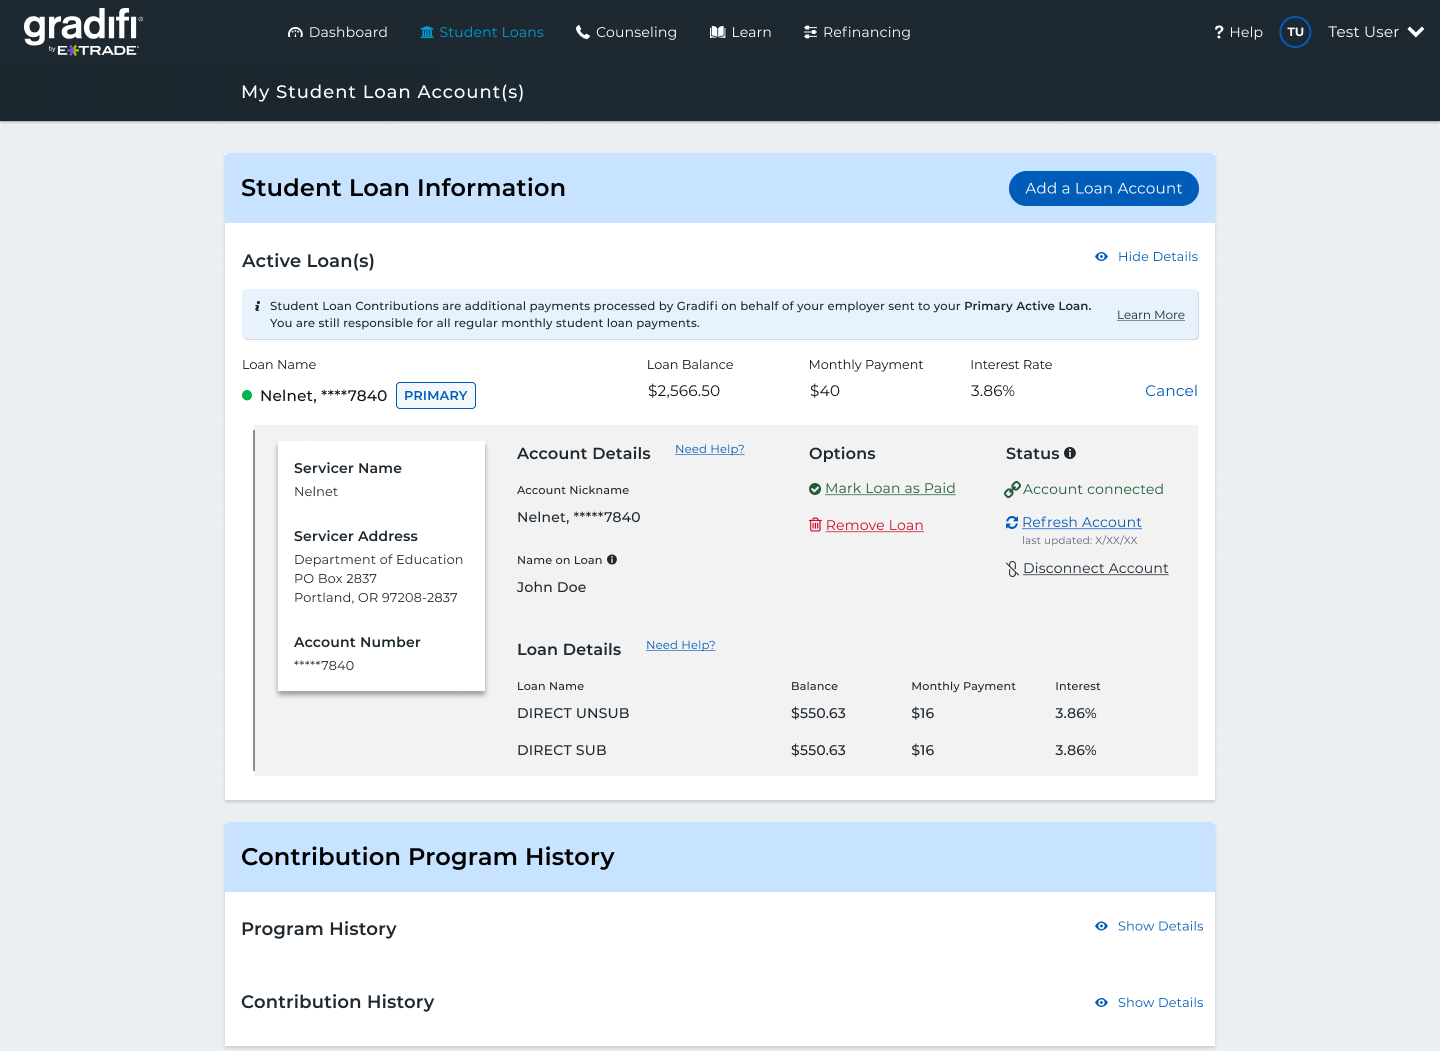Click the Account Nickname value Nelnet, *****7840
The width and height of the screenshot is (1440, 1051).
(x=579, y=517)
